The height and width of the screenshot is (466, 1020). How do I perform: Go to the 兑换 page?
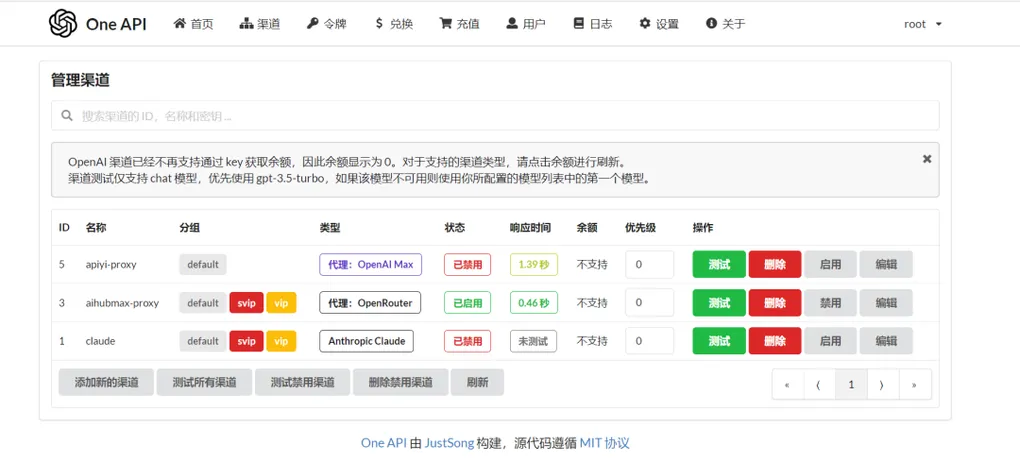[394, 24]
